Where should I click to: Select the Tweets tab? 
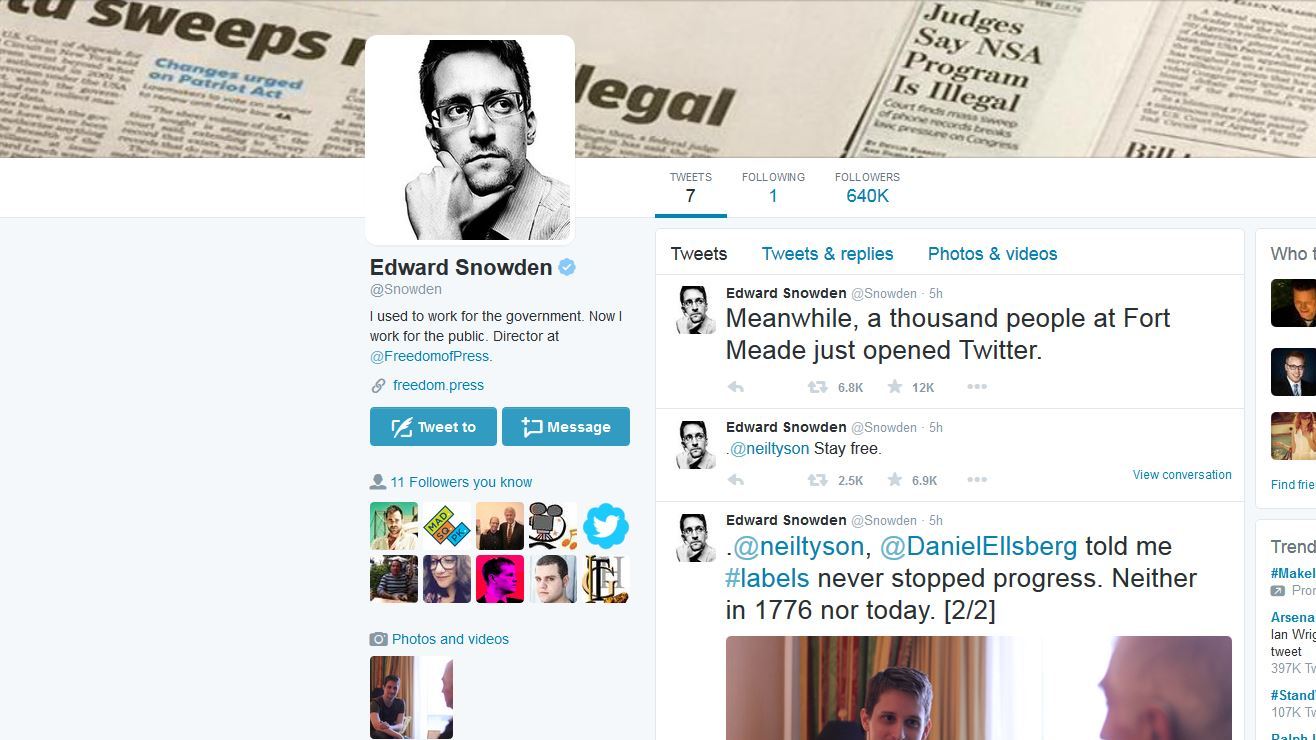pos(698,254)
